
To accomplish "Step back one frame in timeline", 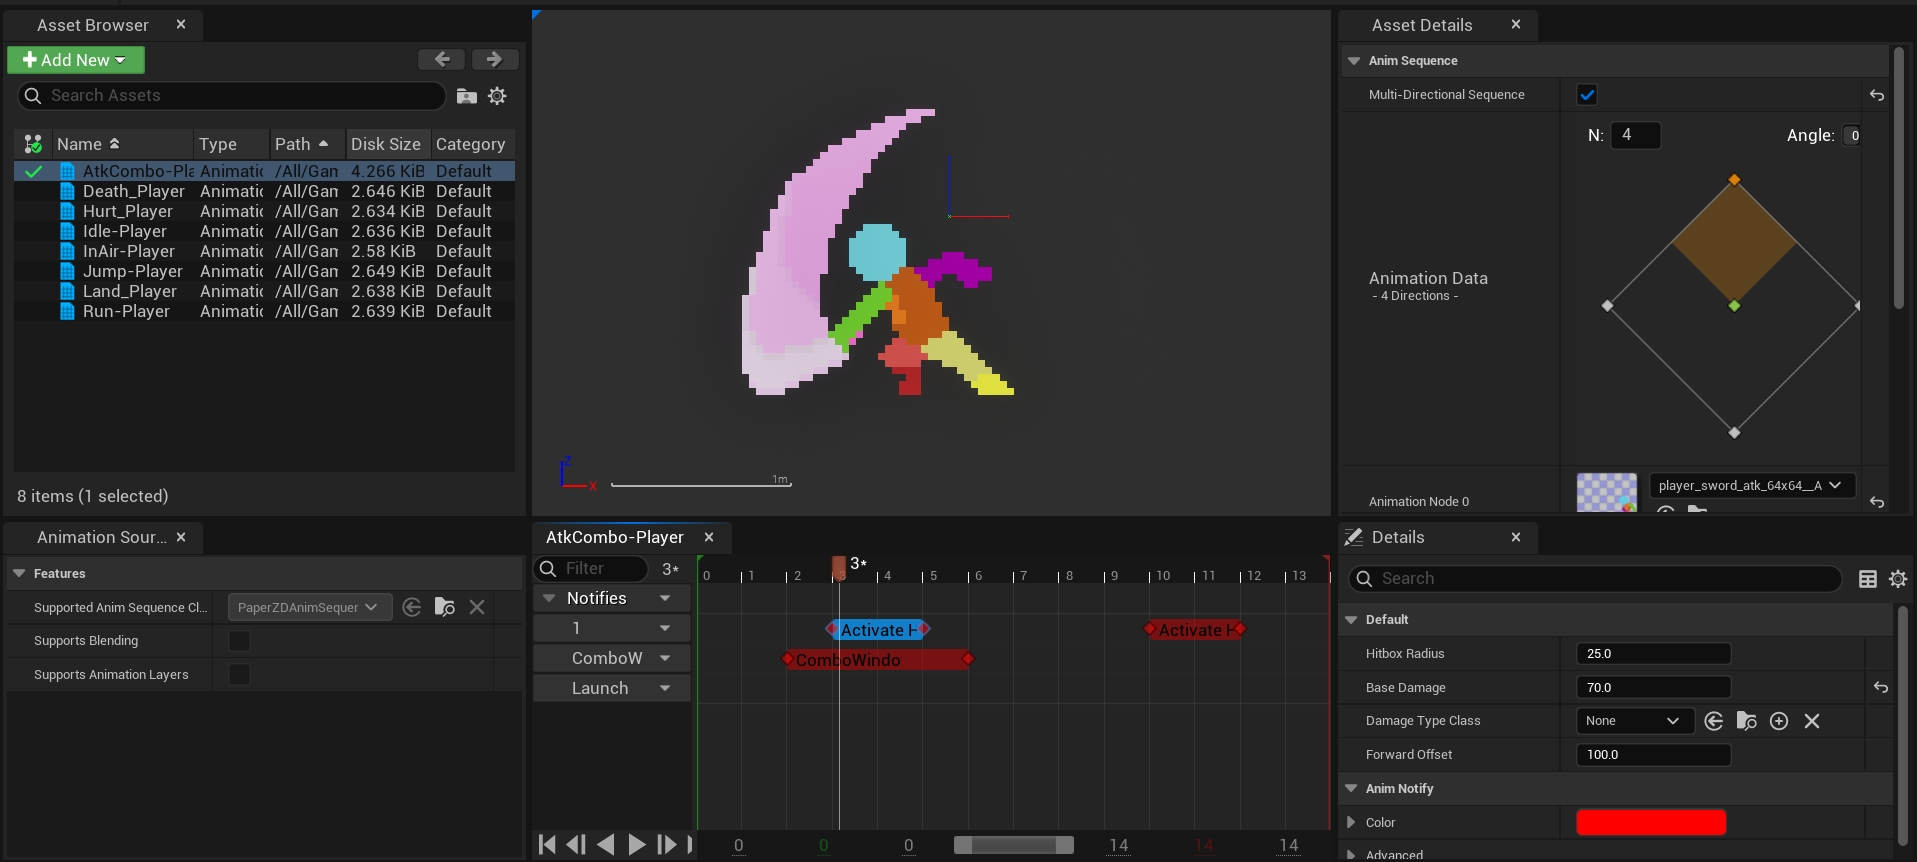I will [x=576, y=845].
